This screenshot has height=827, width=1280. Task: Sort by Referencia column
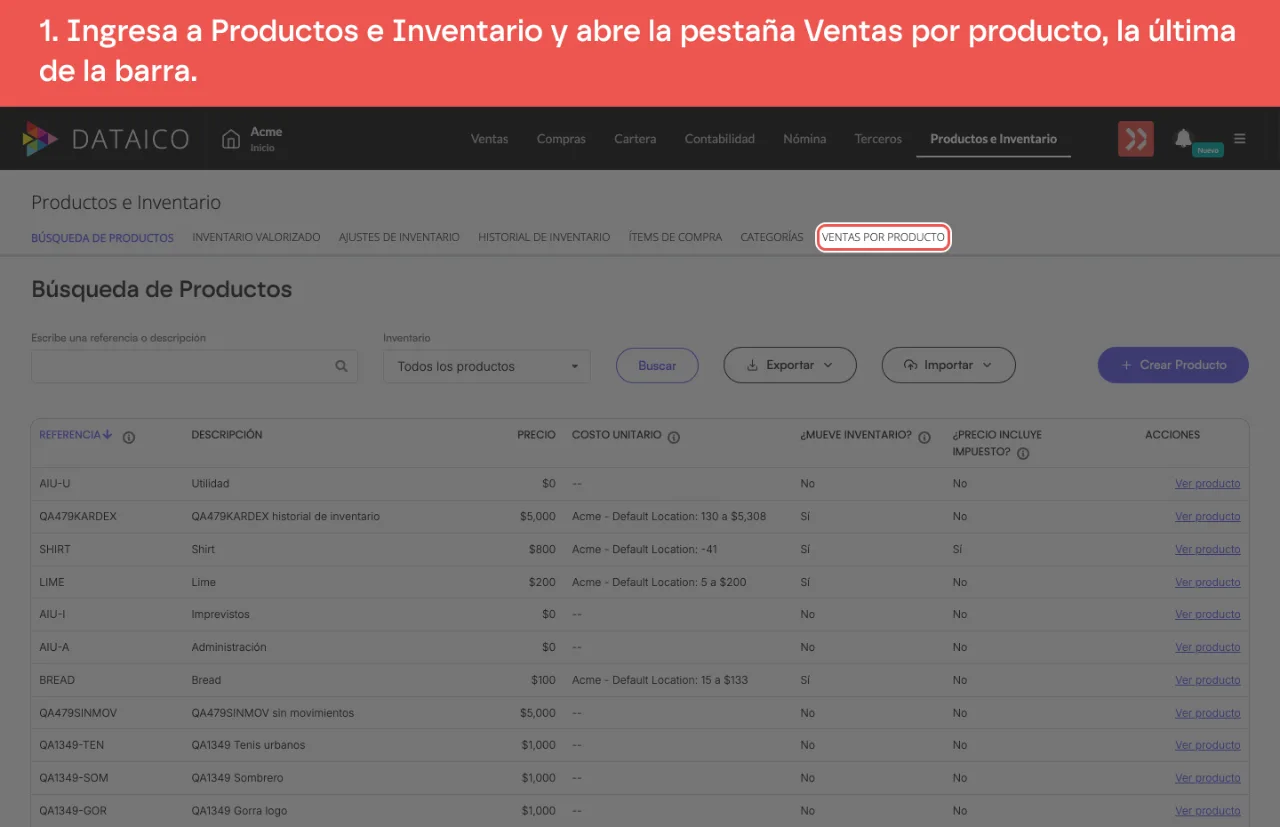75,435
